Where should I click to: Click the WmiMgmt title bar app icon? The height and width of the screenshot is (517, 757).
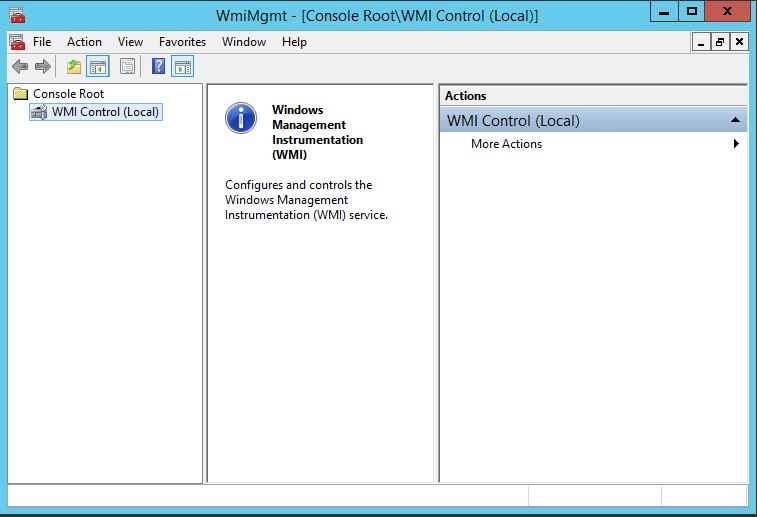pos(17,15)
